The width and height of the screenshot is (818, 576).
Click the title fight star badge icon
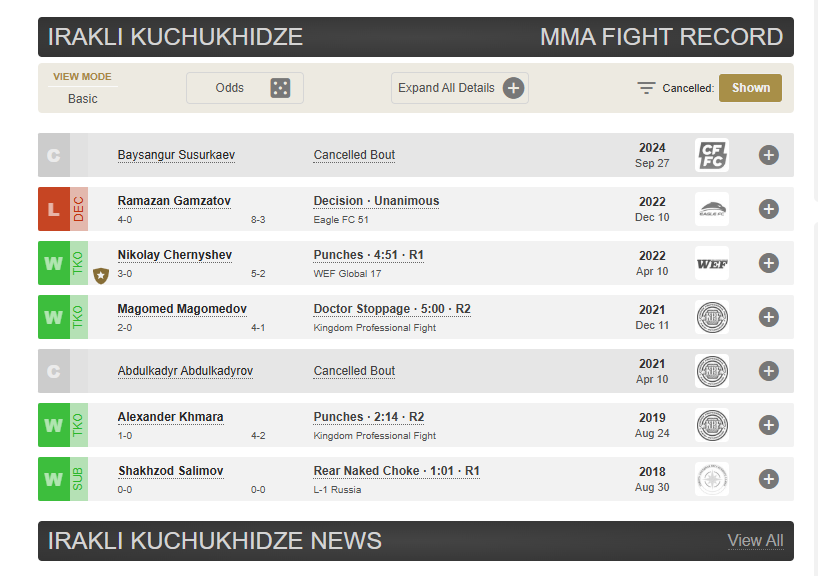(101, 275)
